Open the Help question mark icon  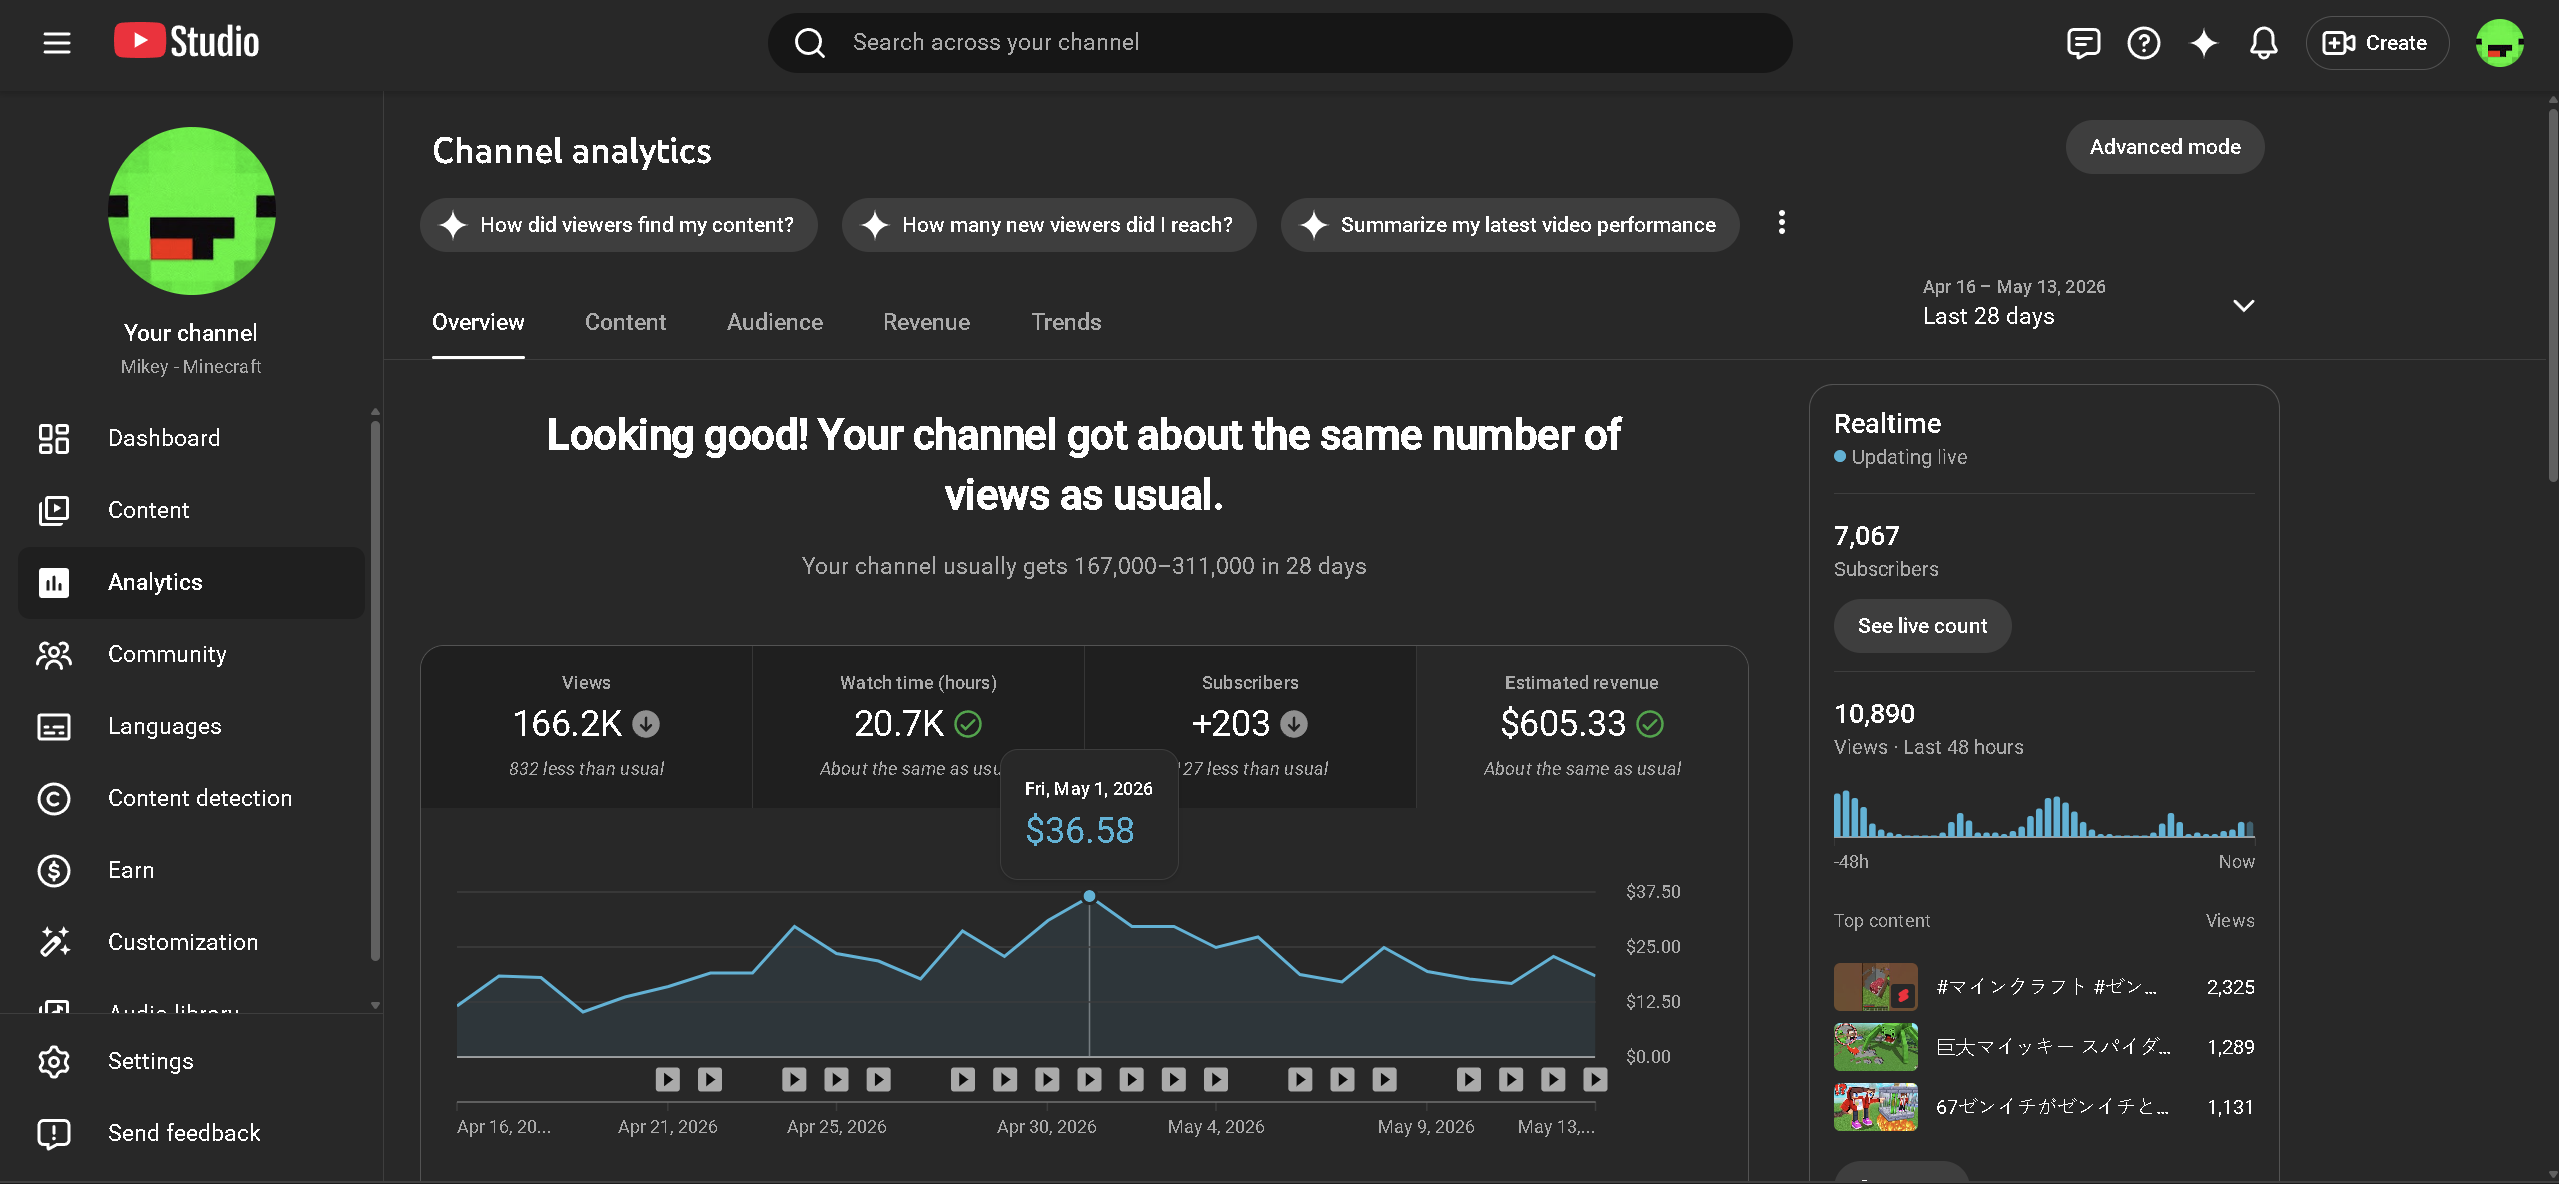[x=2143, y=43]
